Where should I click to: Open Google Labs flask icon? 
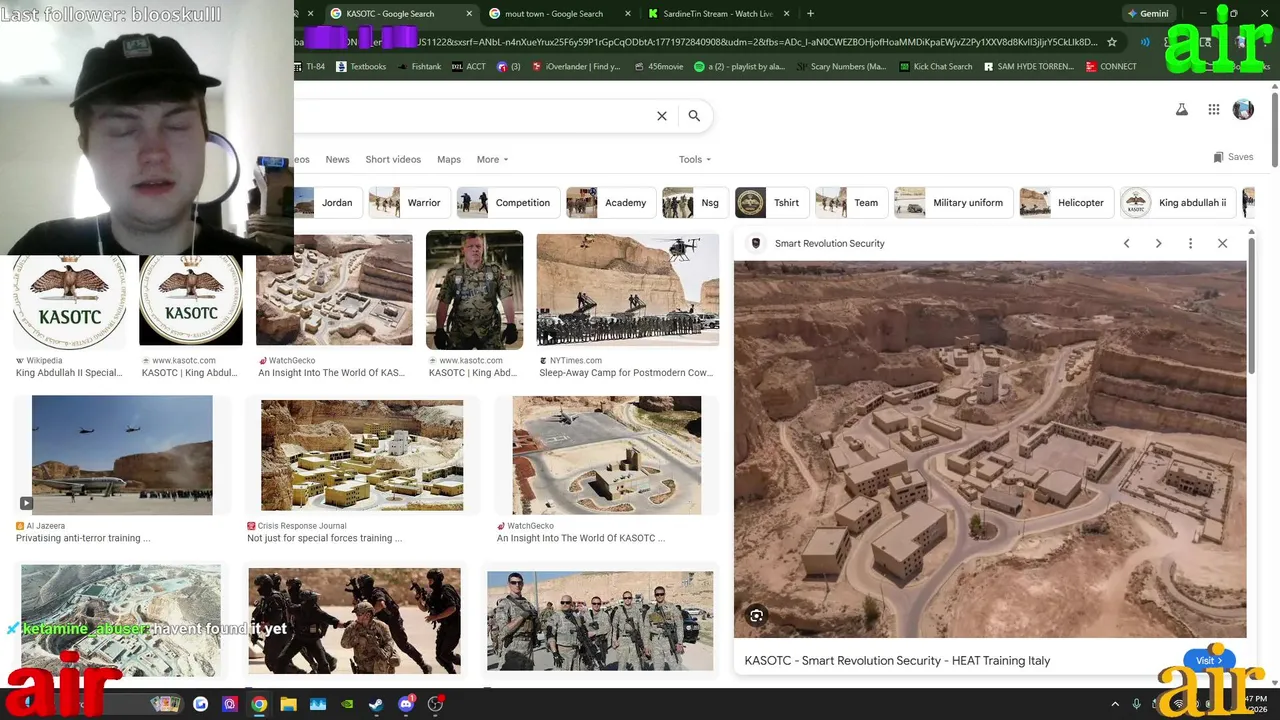click(1182, 110)
